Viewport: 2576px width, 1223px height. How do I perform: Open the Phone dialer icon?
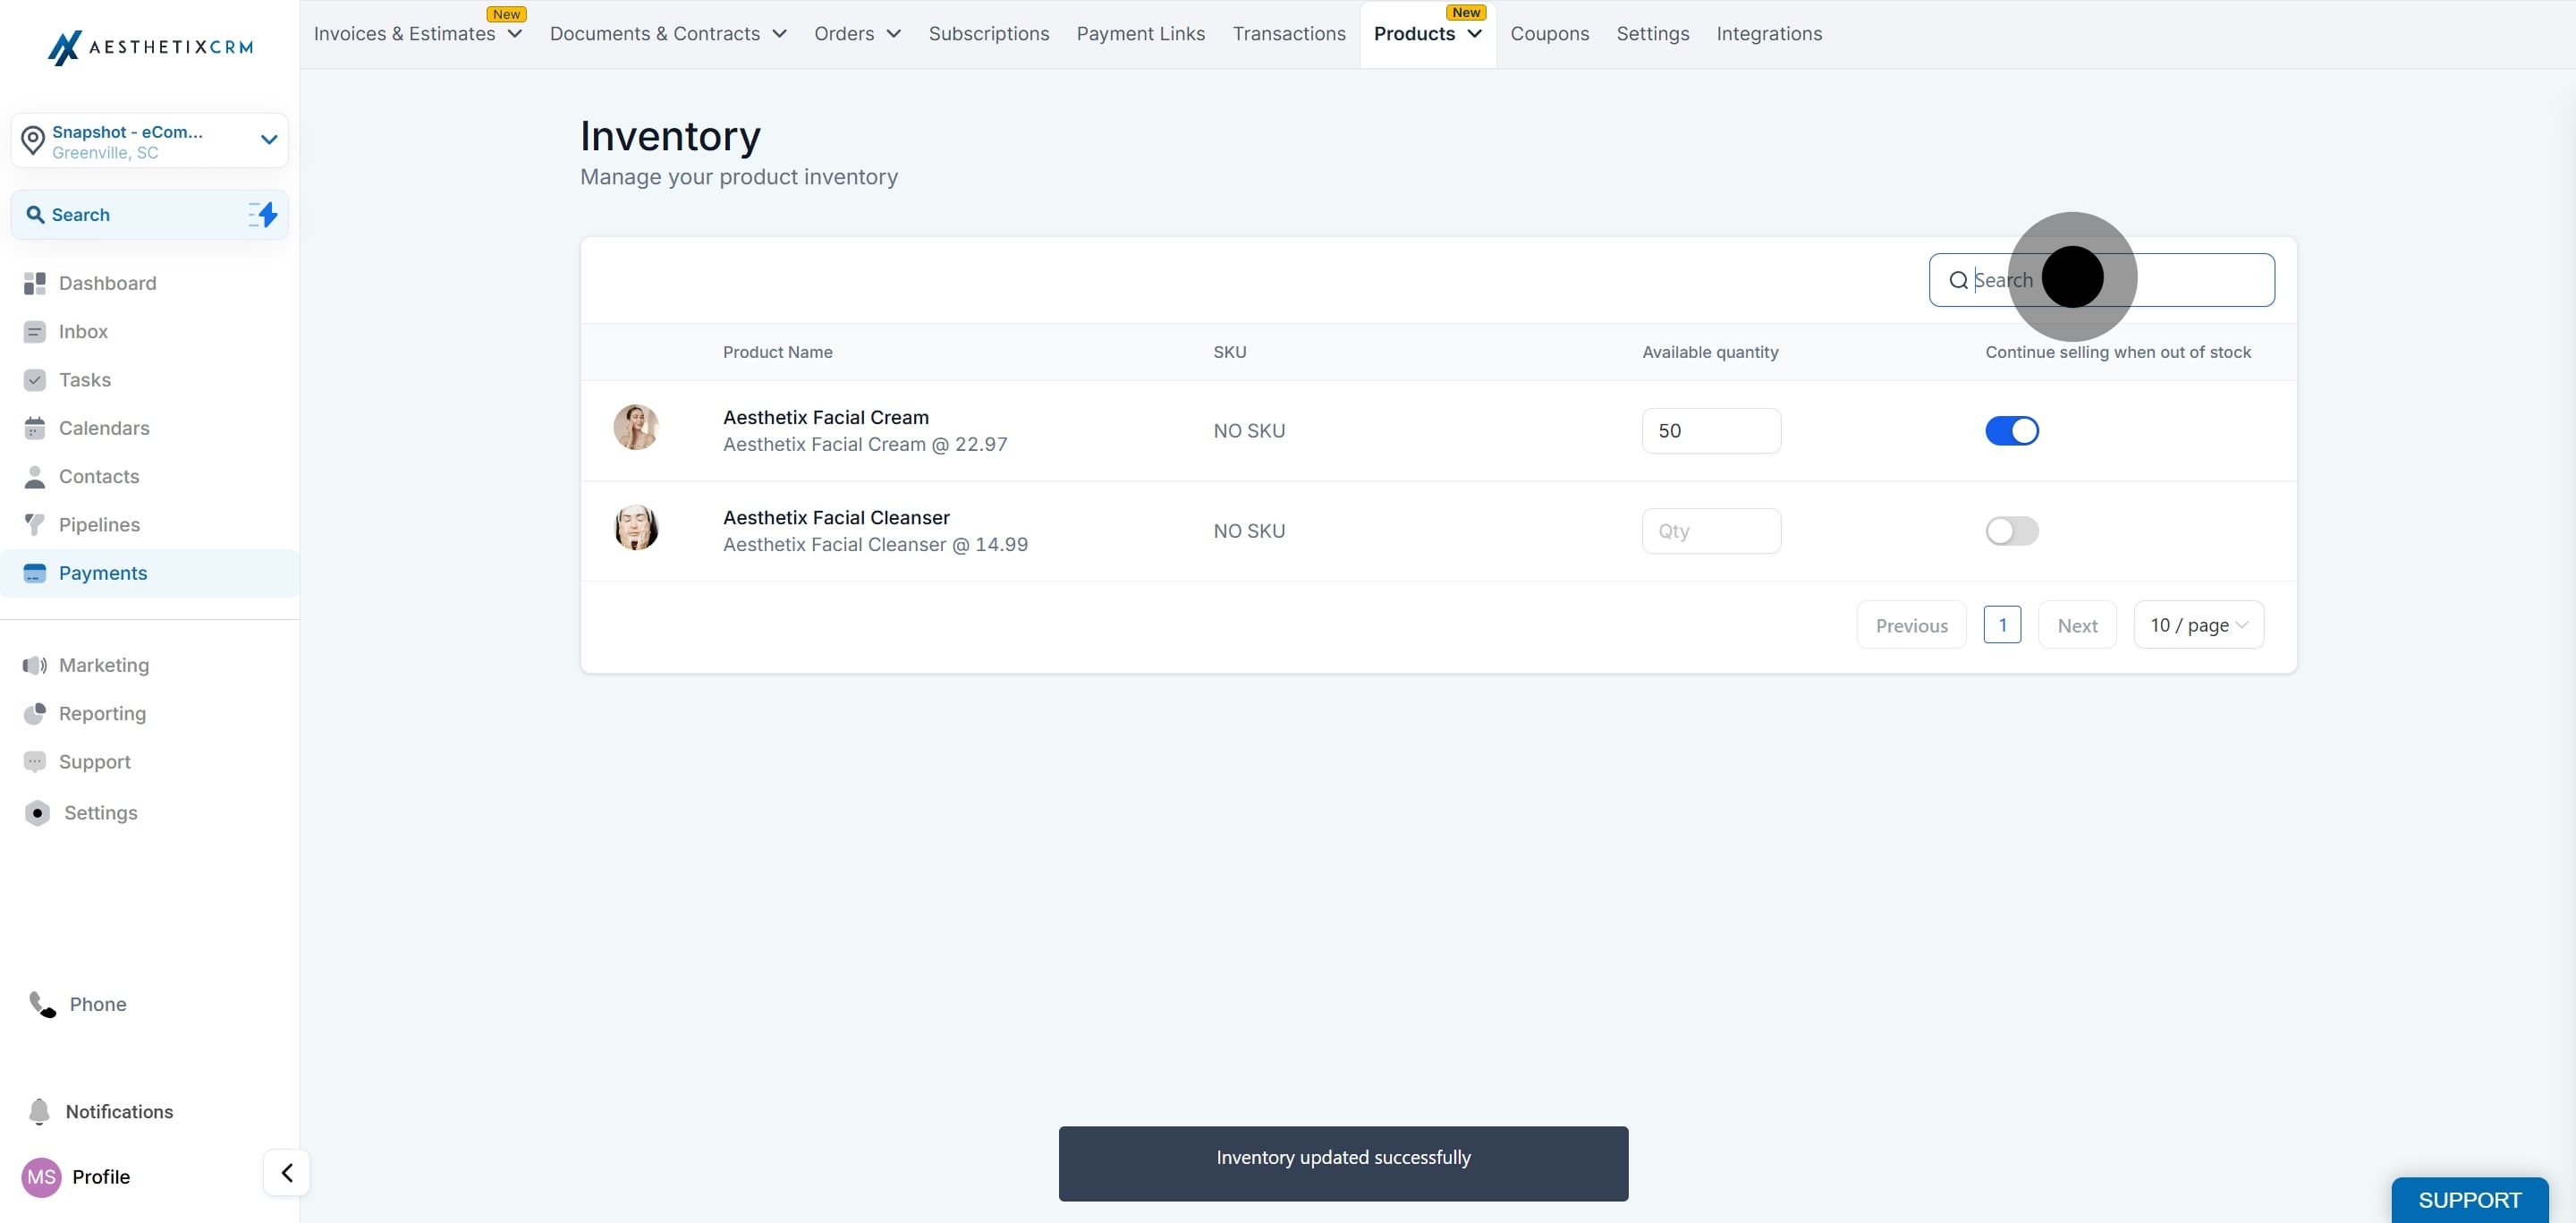pos(42,1004)
